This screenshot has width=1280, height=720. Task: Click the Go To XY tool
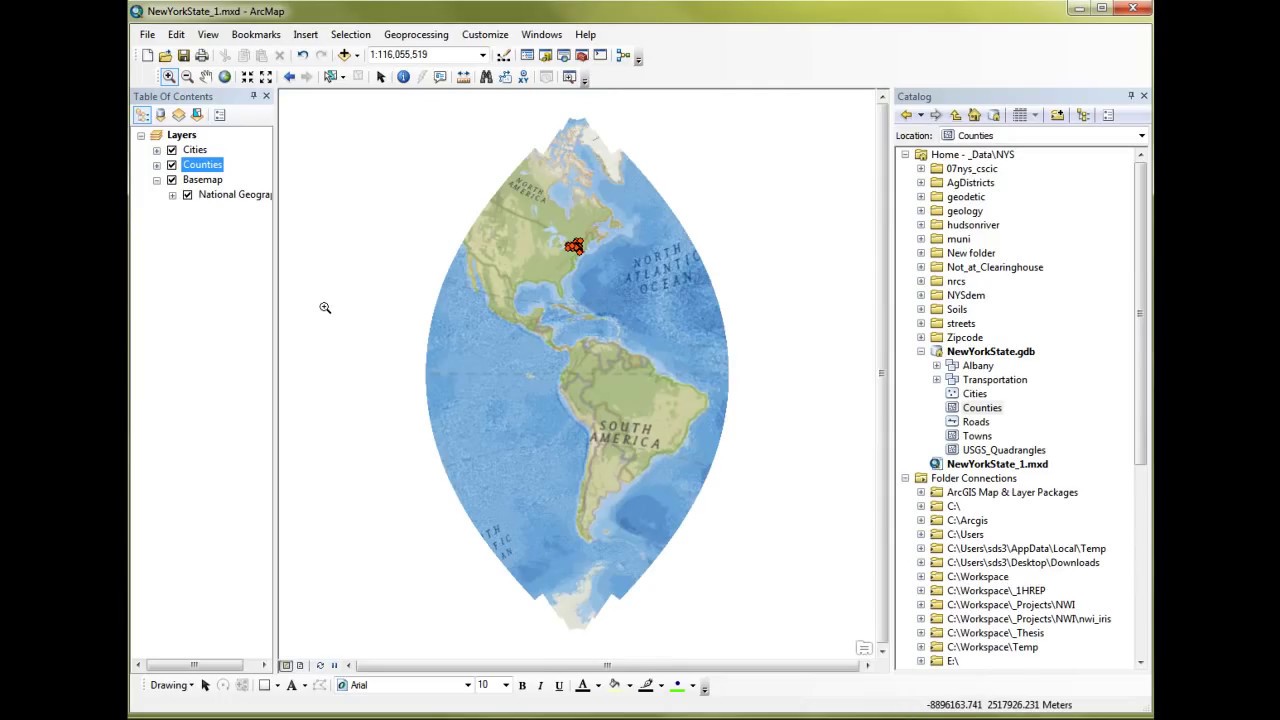pyautogui.click(x=523, y=77)
